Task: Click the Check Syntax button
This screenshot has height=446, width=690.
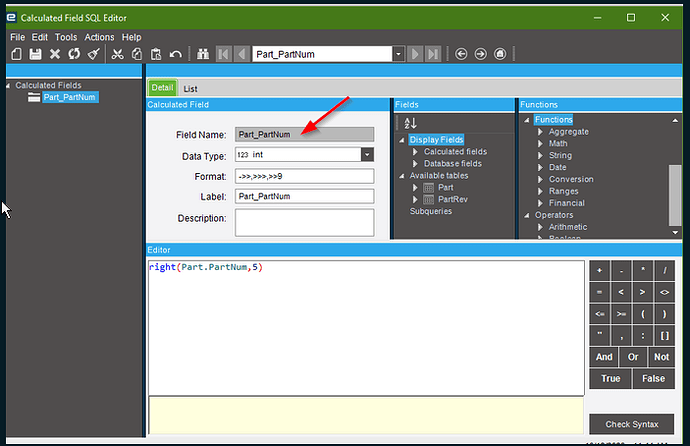Action: [x=631, y=424]
